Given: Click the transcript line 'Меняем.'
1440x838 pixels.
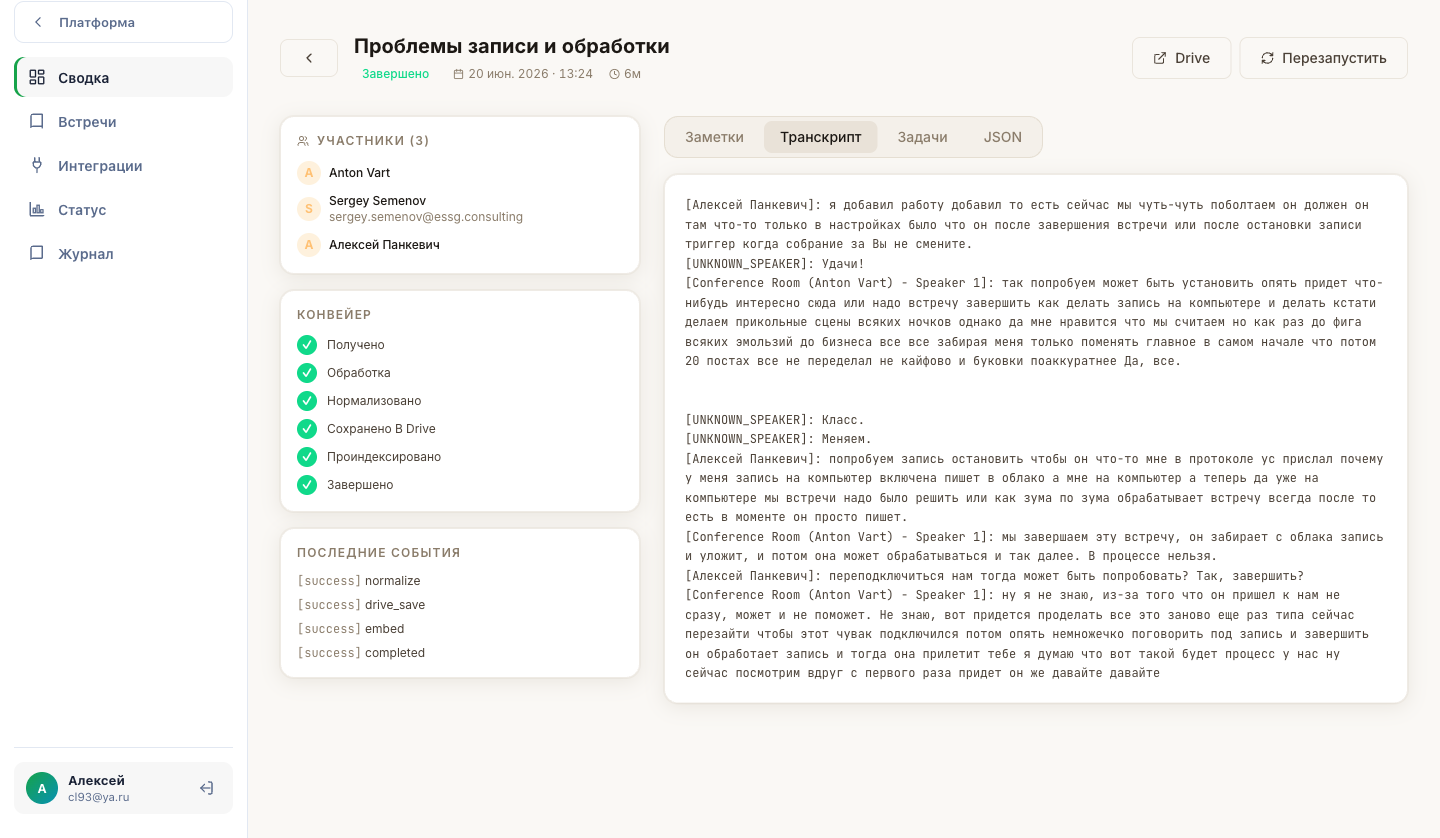Looking at the screenshot, I should click(x=779, y=439).
